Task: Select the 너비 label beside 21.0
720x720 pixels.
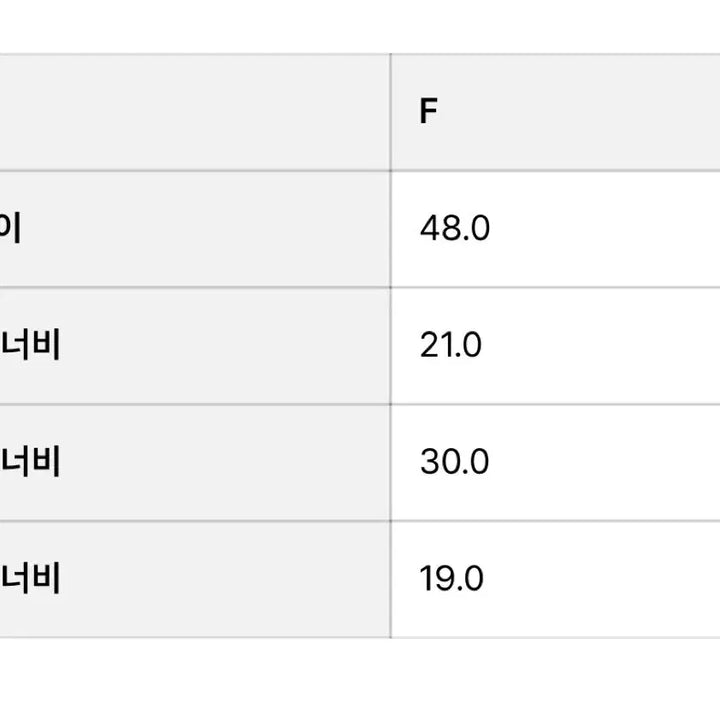Action: [x=31, y=346]
